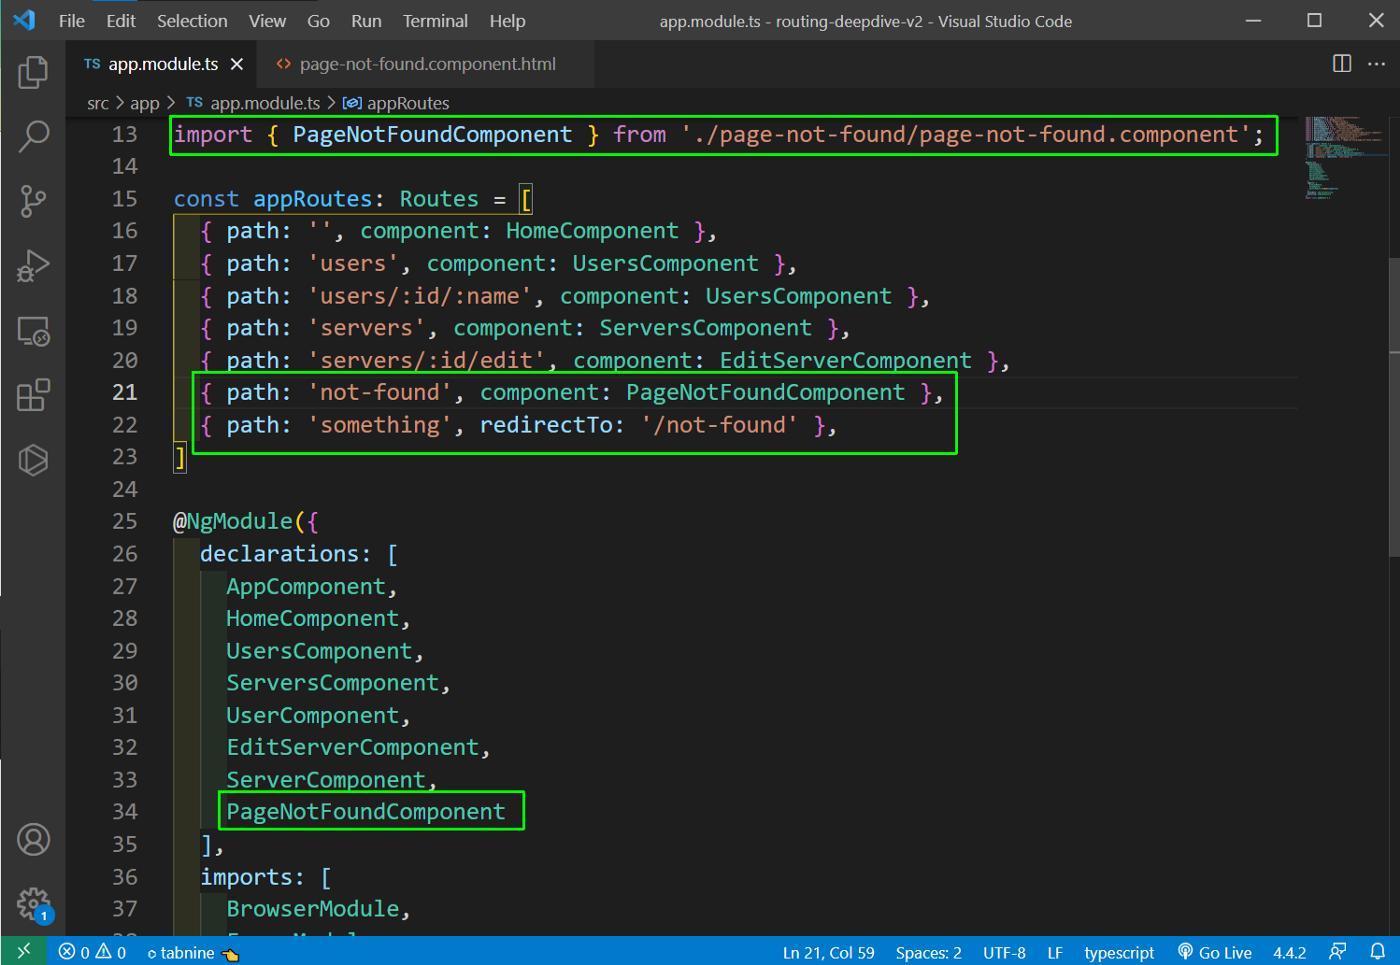Change end of line sequence LF
The width and height of the screenshot is (1400, 965).
pyautogui.click(x=1055, y=953)
